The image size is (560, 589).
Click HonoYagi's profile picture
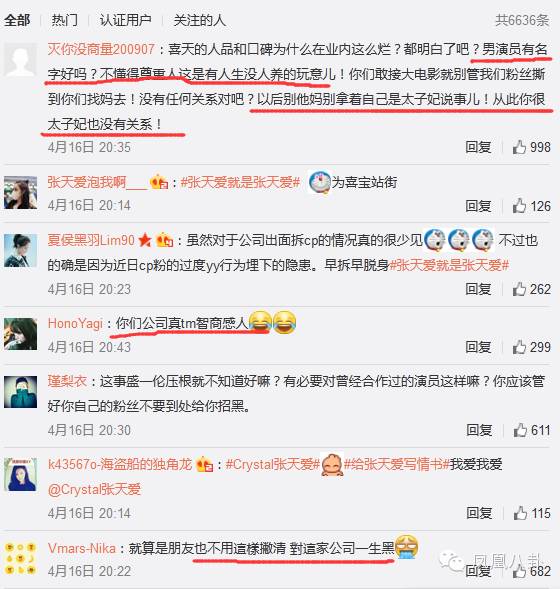tap(20, 334)
